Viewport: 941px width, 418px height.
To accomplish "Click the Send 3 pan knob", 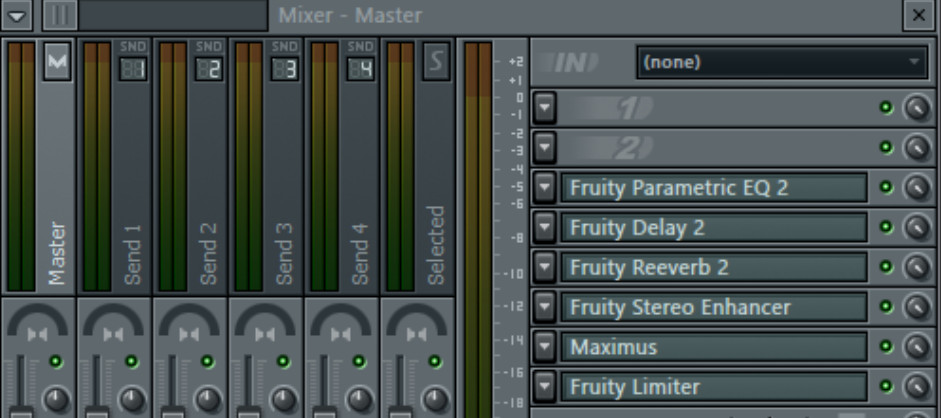I will (x=284, y=399).
